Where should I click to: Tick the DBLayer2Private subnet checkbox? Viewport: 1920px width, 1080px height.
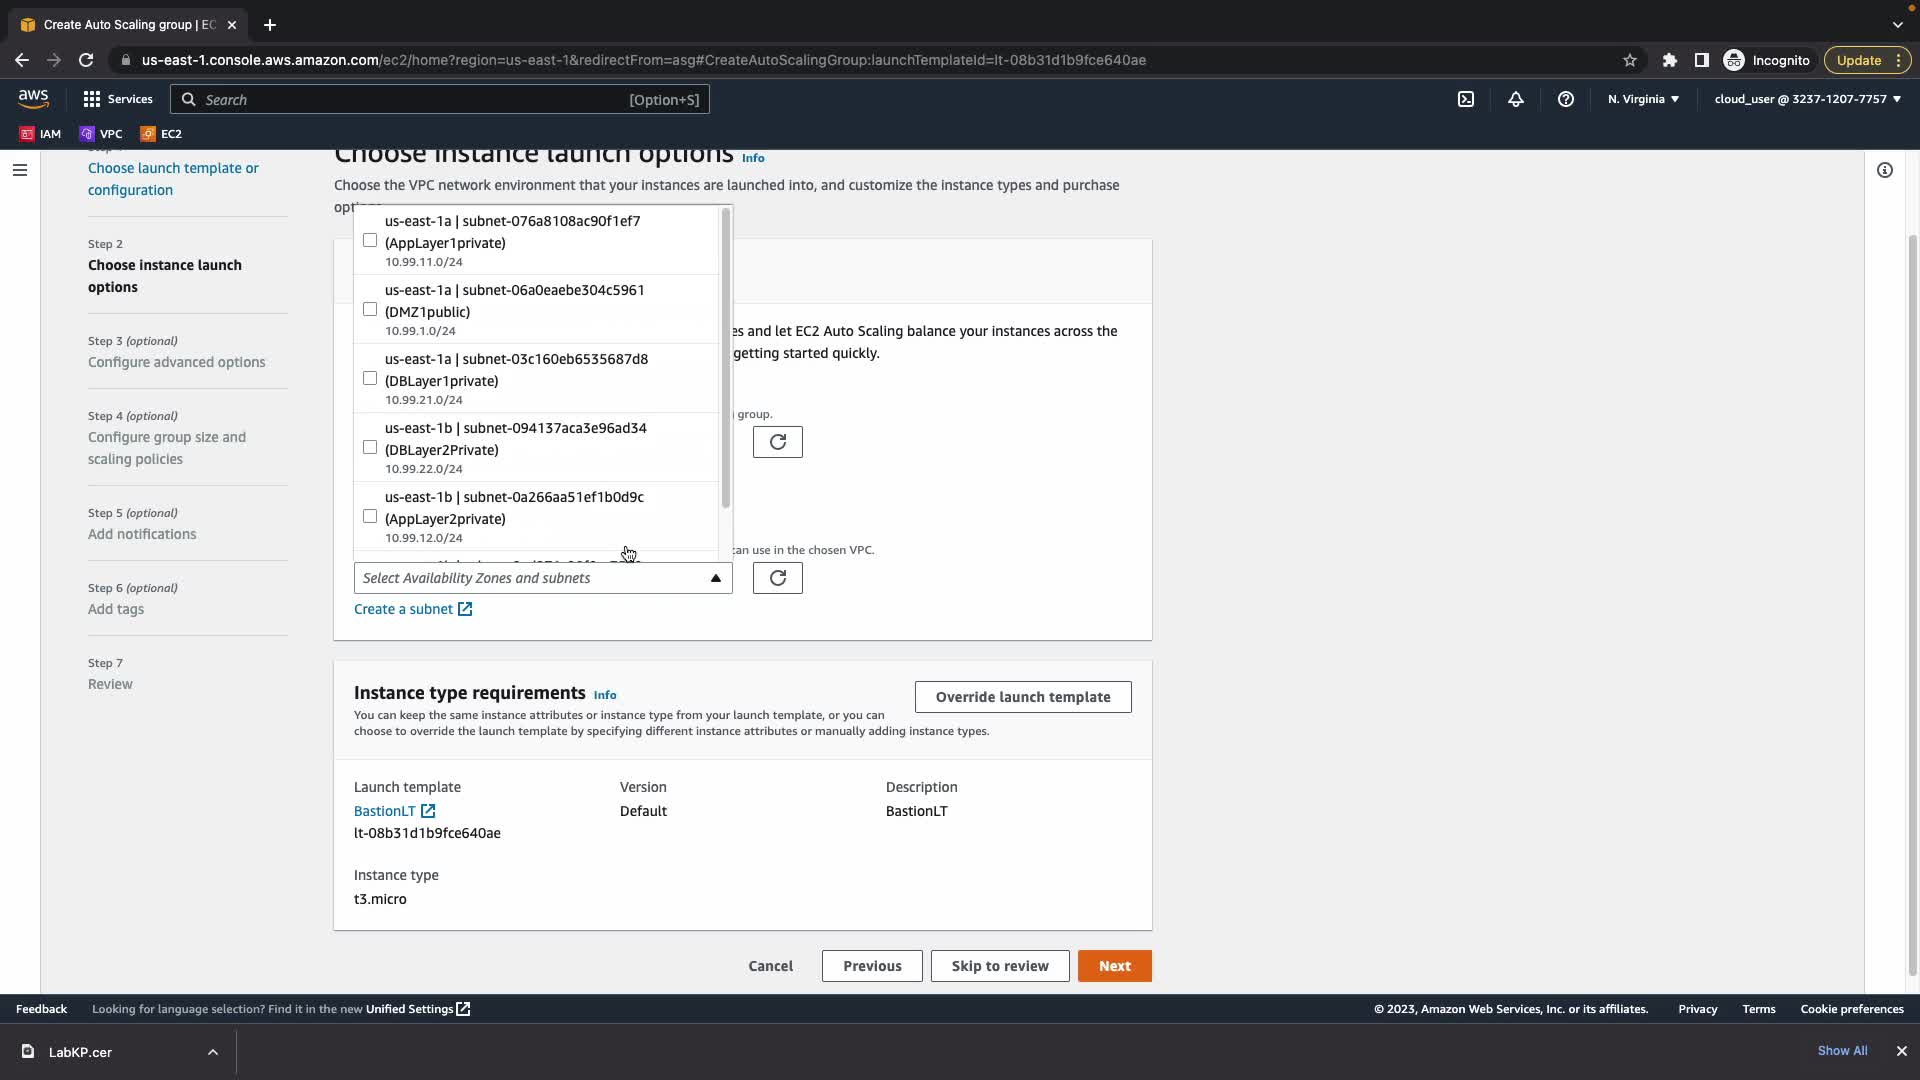click(370, 447)
